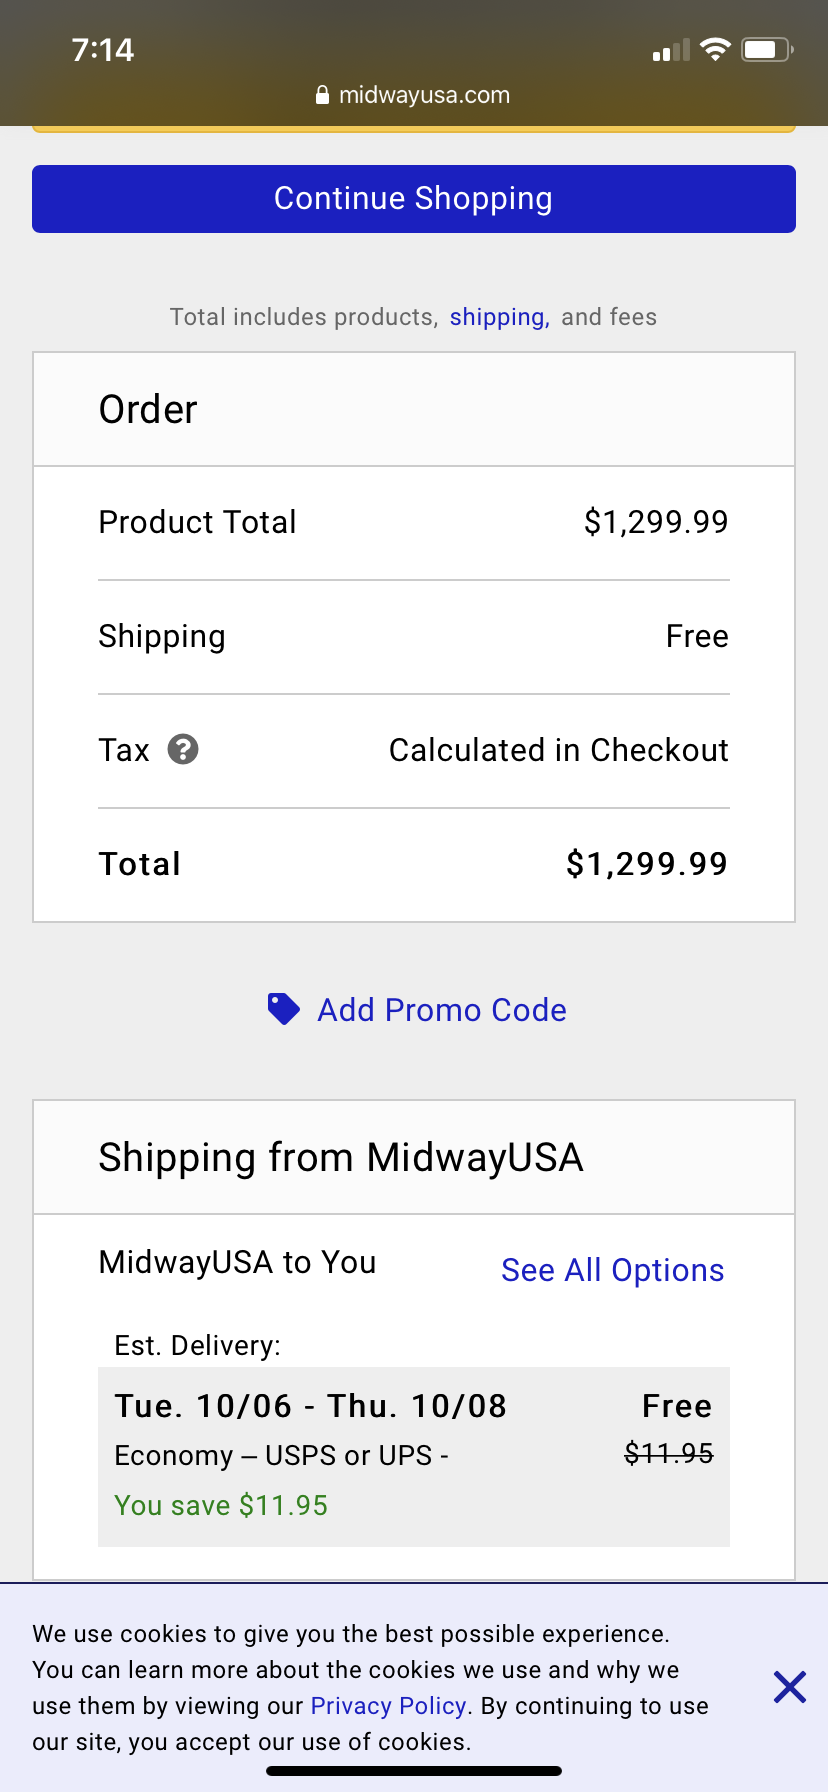Tap the battery indicator icon
828x1792 pixels.
[767, 49]
